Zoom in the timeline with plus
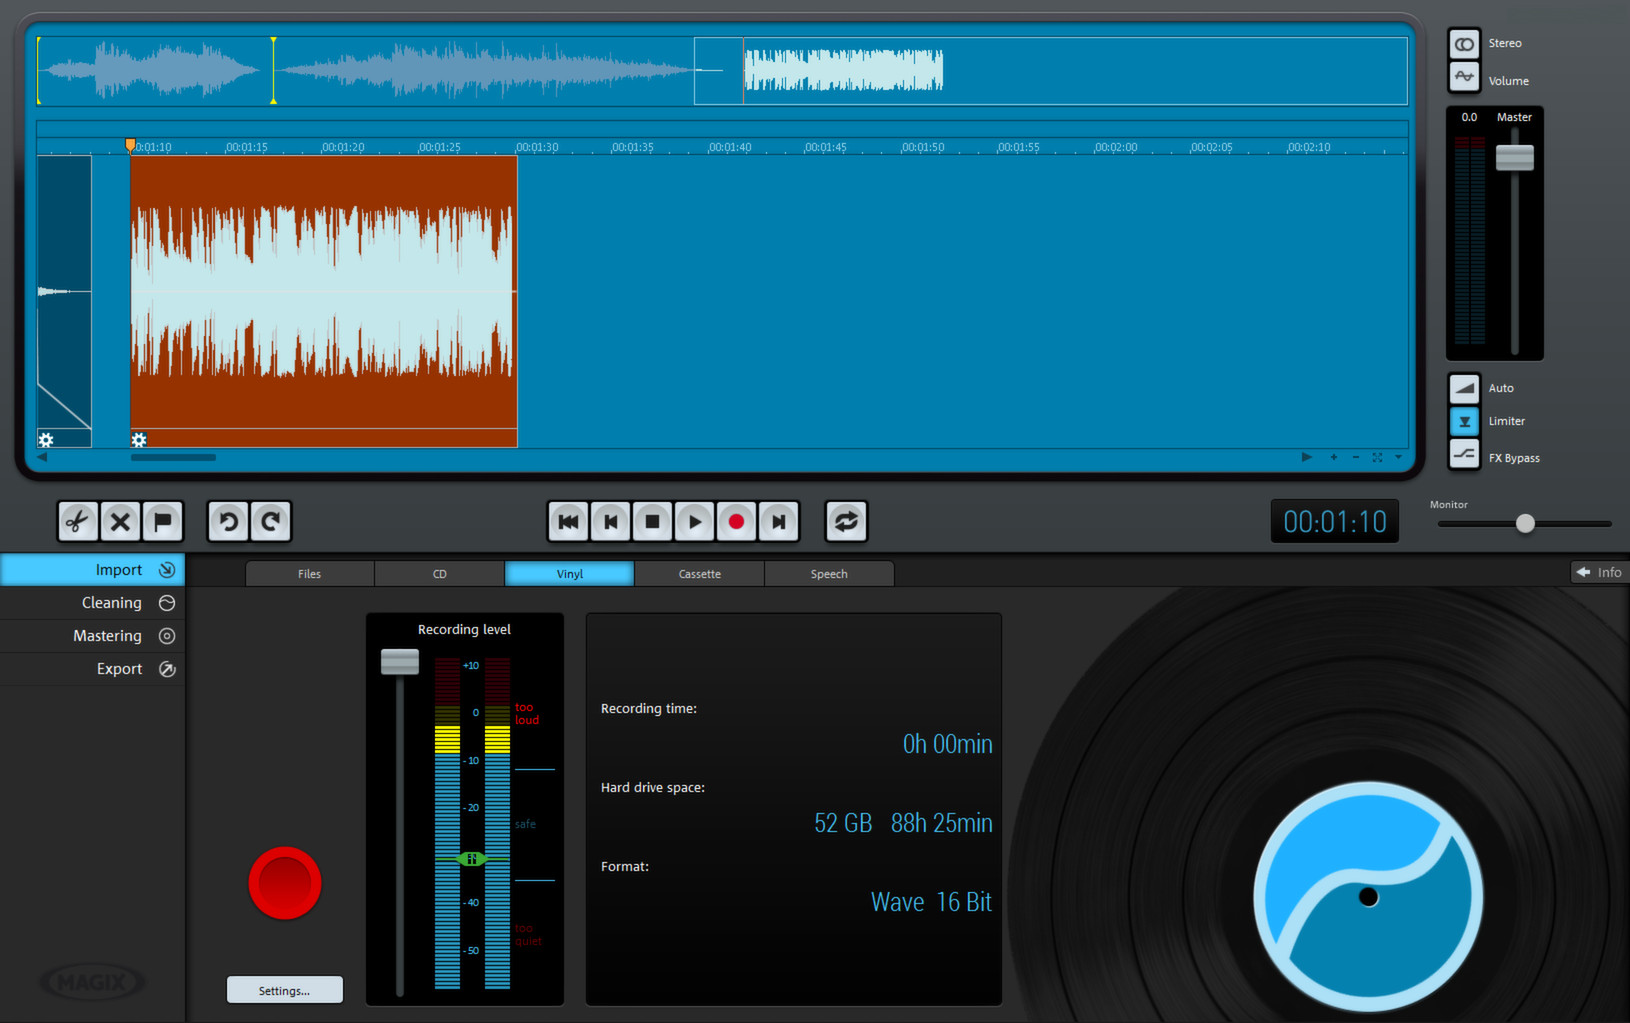This screenshot has width=1630, height=1023. 1333,457
